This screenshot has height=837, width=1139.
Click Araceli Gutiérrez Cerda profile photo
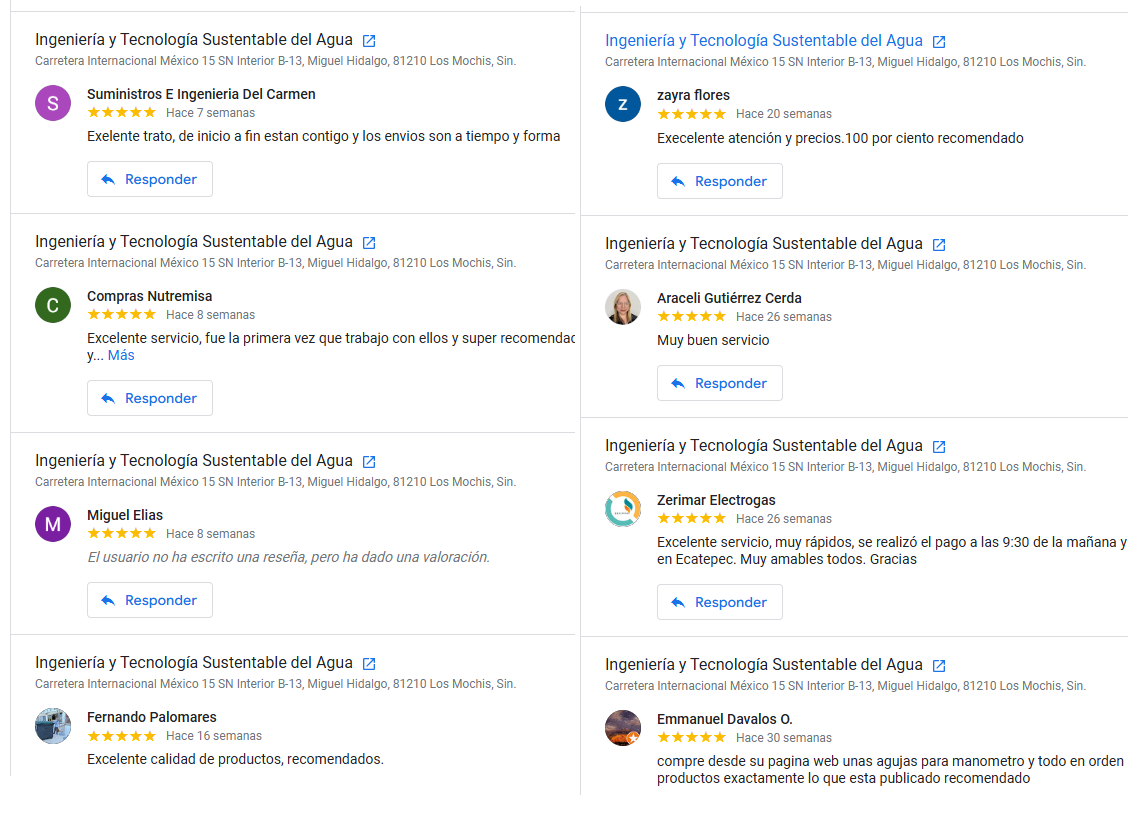tap(623, 307)
